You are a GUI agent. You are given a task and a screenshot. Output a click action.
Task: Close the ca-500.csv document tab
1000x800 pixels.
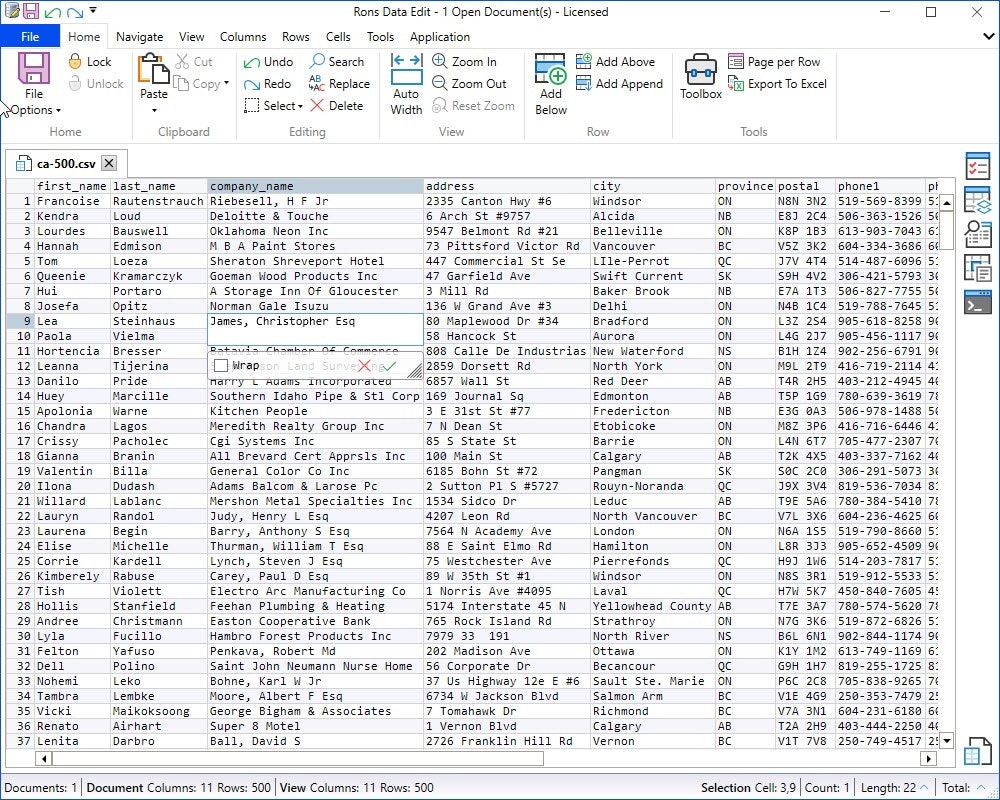click(109, 163)
